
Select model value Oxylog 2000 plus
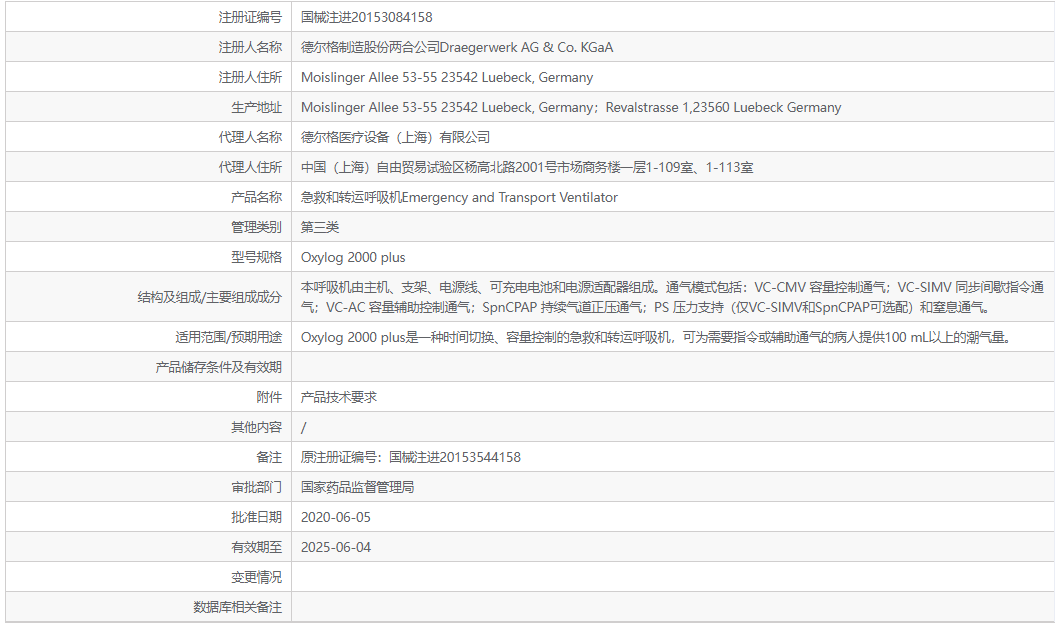coord(353,257)
